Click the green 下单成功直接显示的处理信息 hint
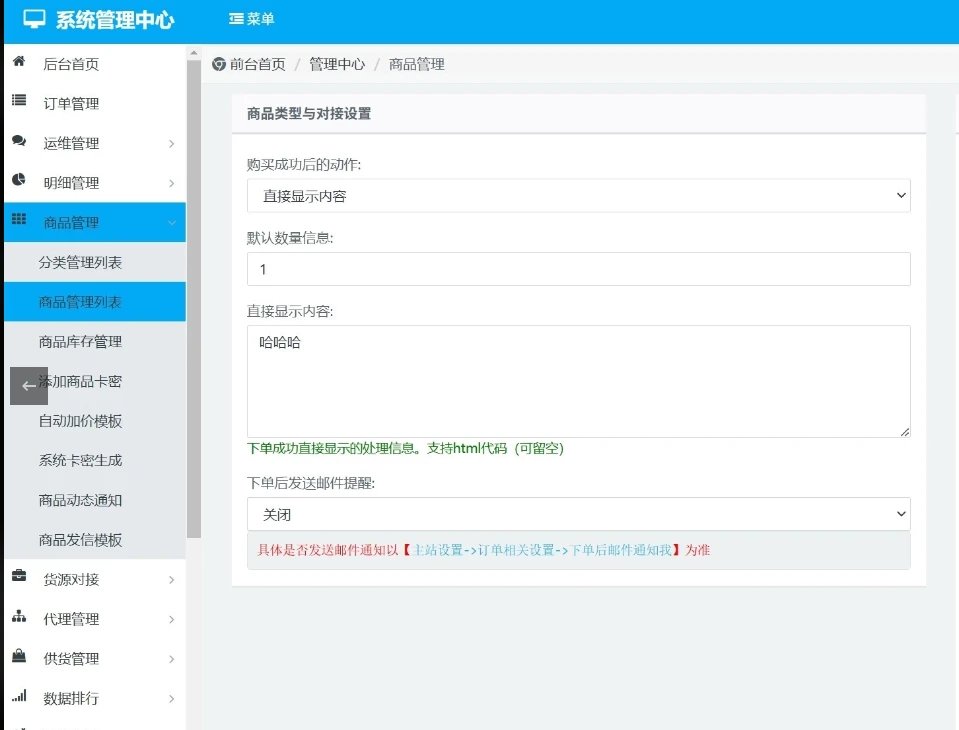The image size is (959, 730). tap(405, 448)
